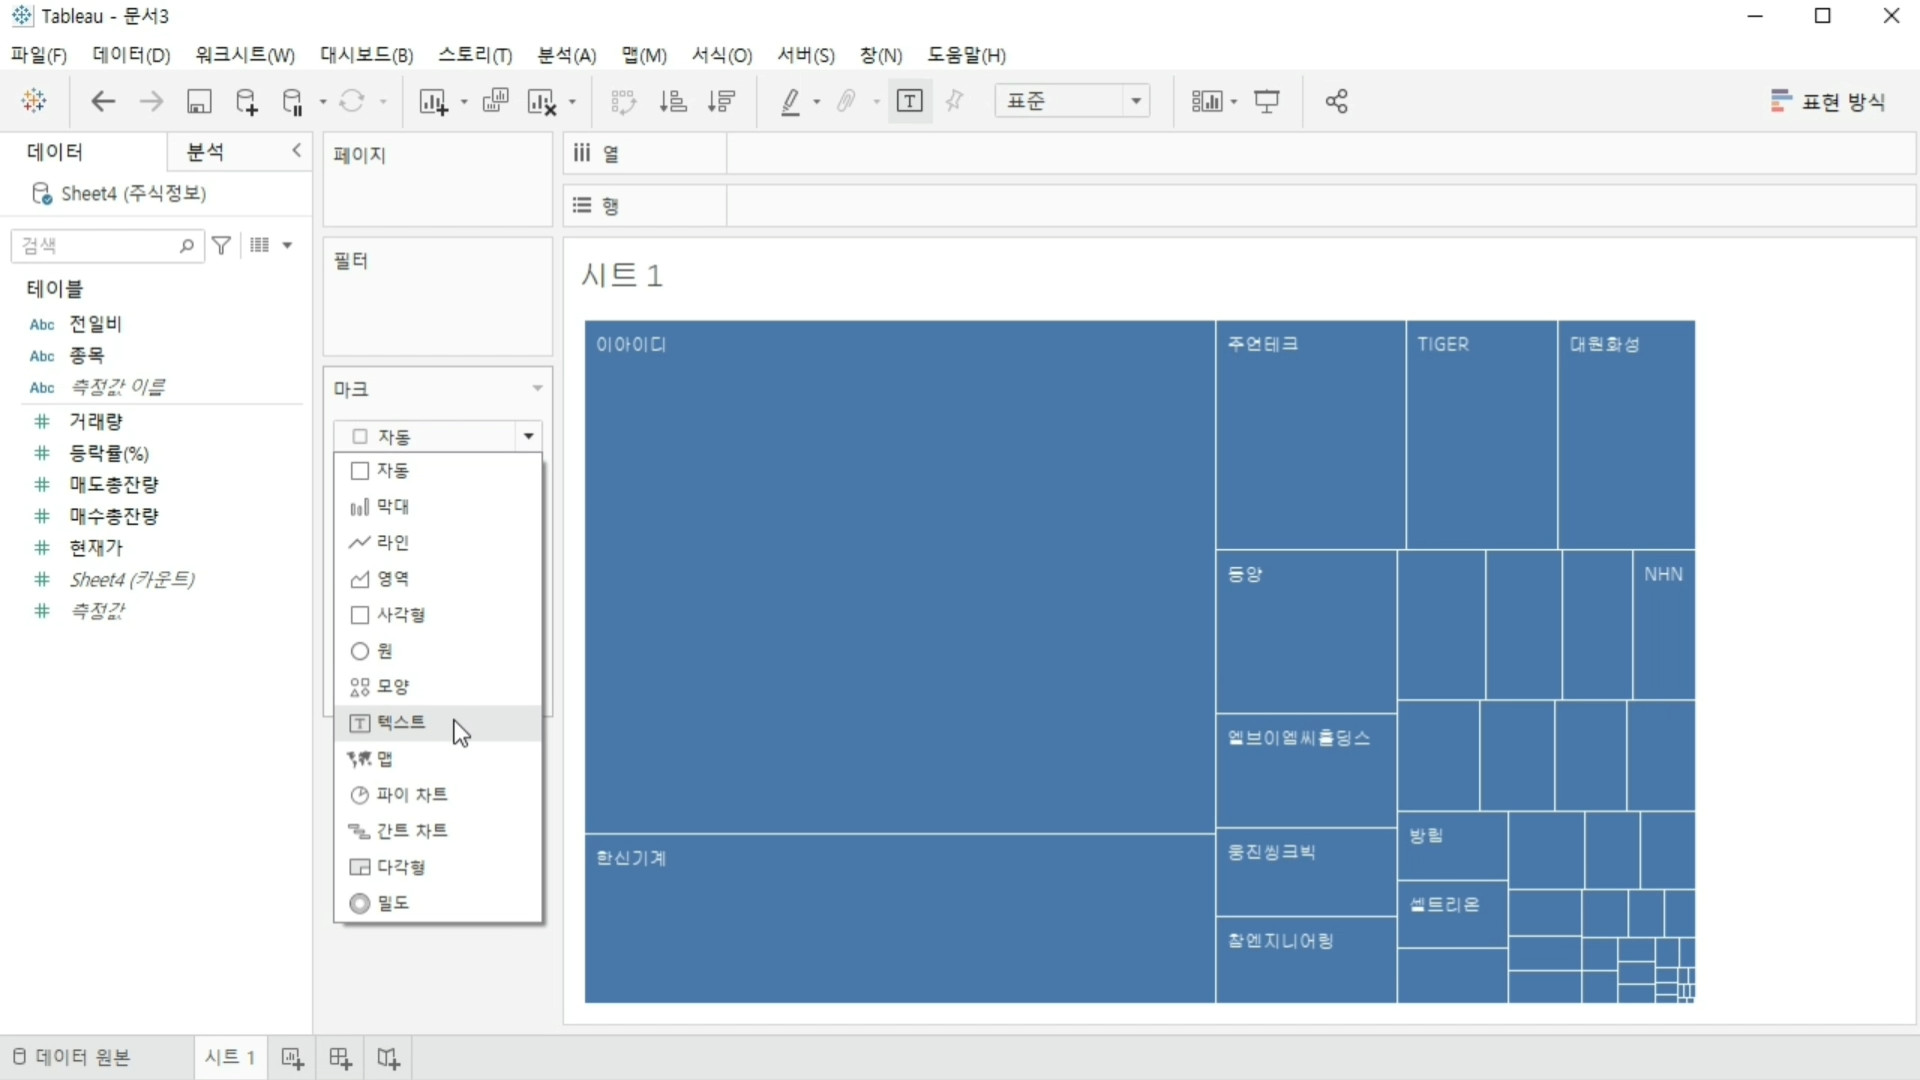The image size is (1920, 1080).
Task: Click the share workbook icon
Action: [x=1336, y=101]
